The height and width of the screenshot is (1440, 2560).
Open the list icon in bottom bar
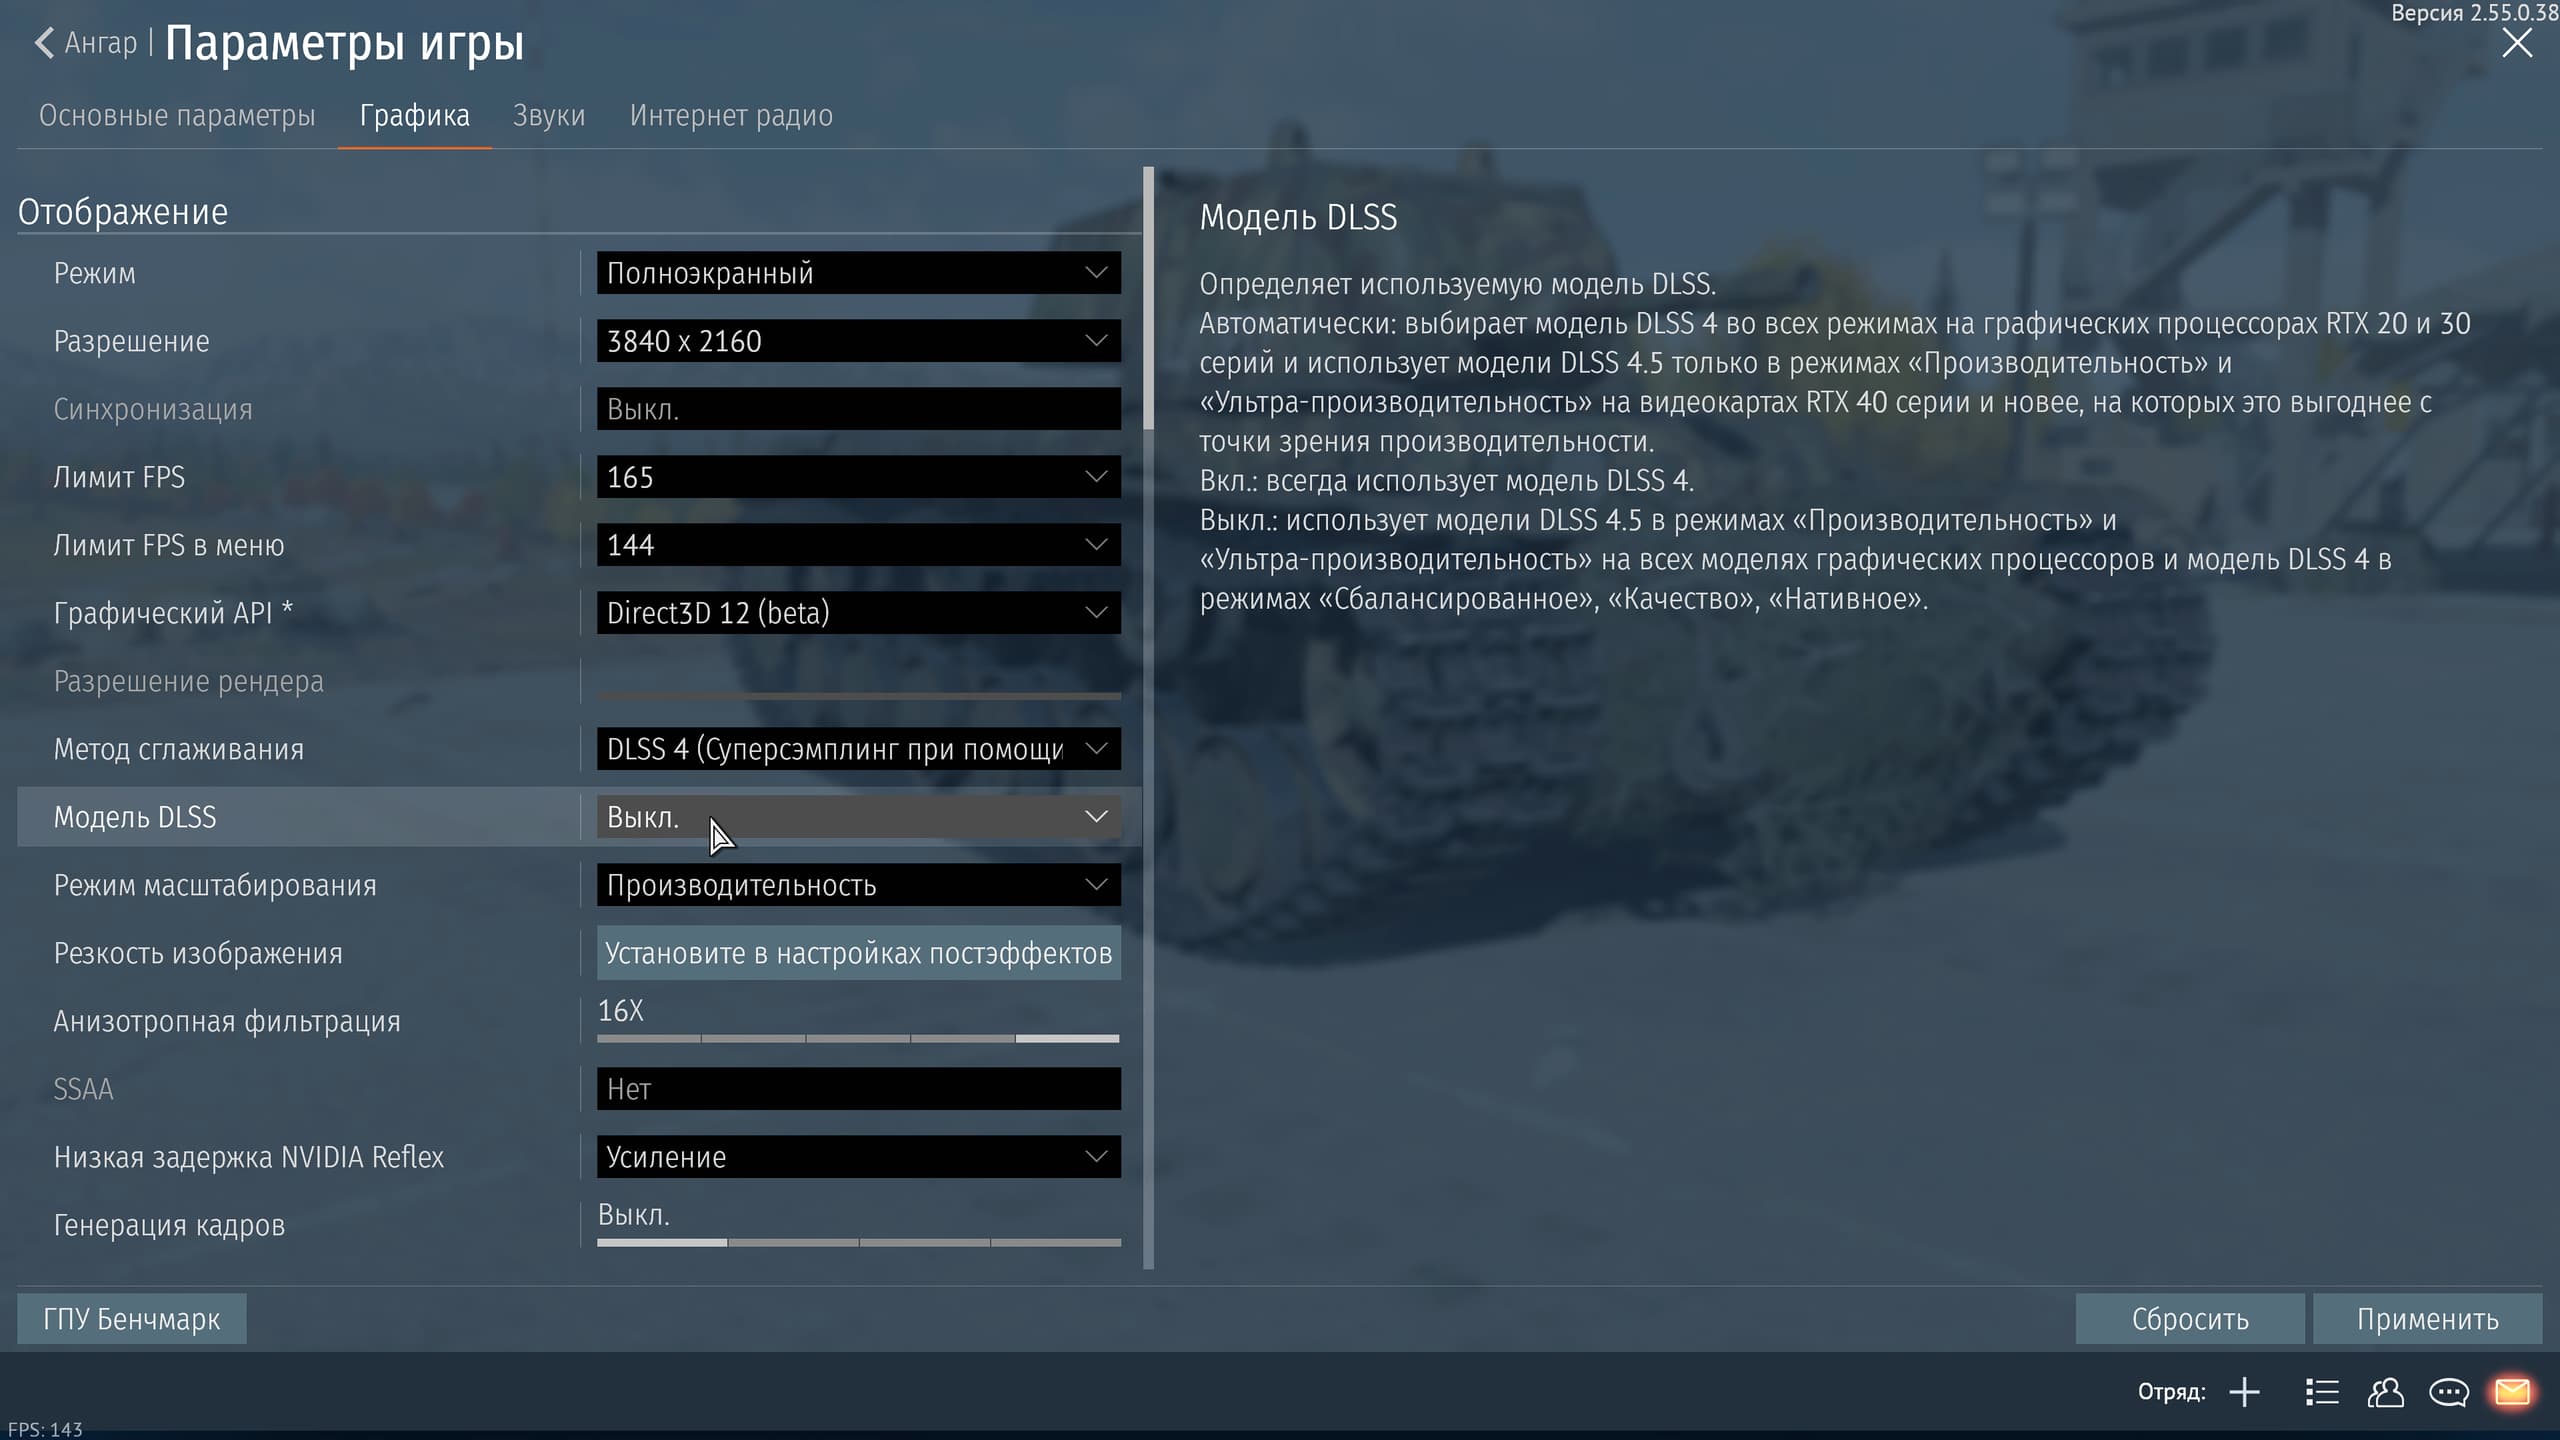coord(2322,1392)
